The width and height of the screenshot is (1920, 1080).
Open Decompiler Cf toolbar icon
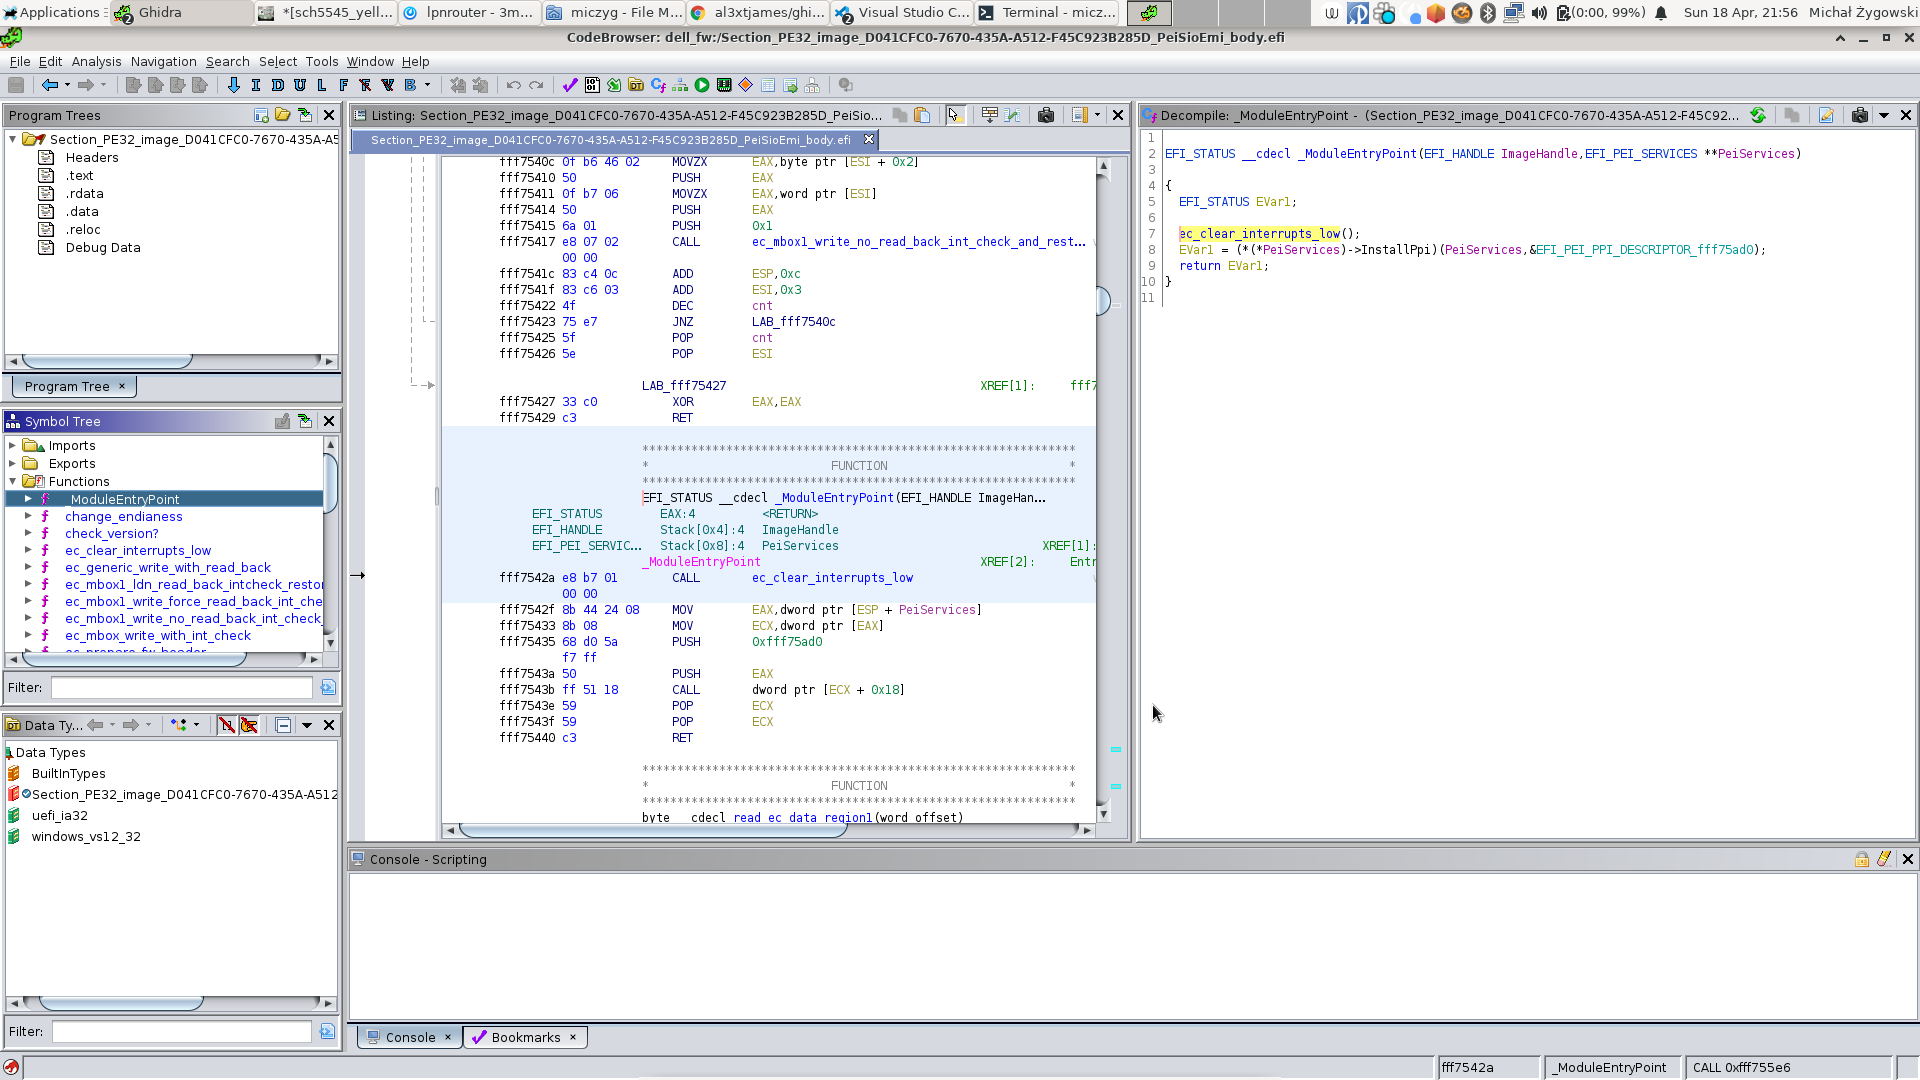(658, 85)
